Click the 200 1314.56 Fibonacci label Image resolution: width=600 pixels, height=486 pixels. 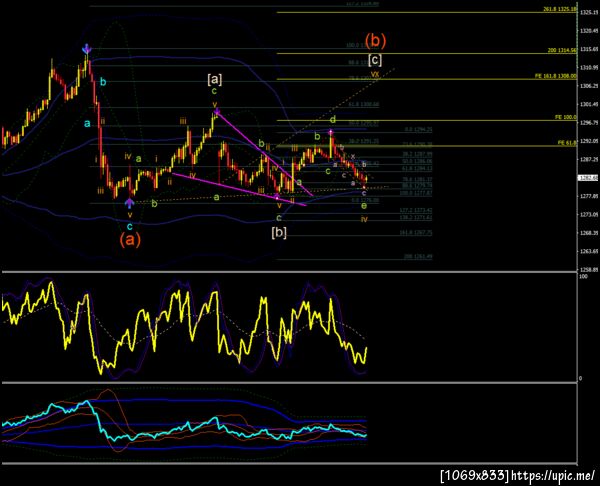tap(562, 50)
